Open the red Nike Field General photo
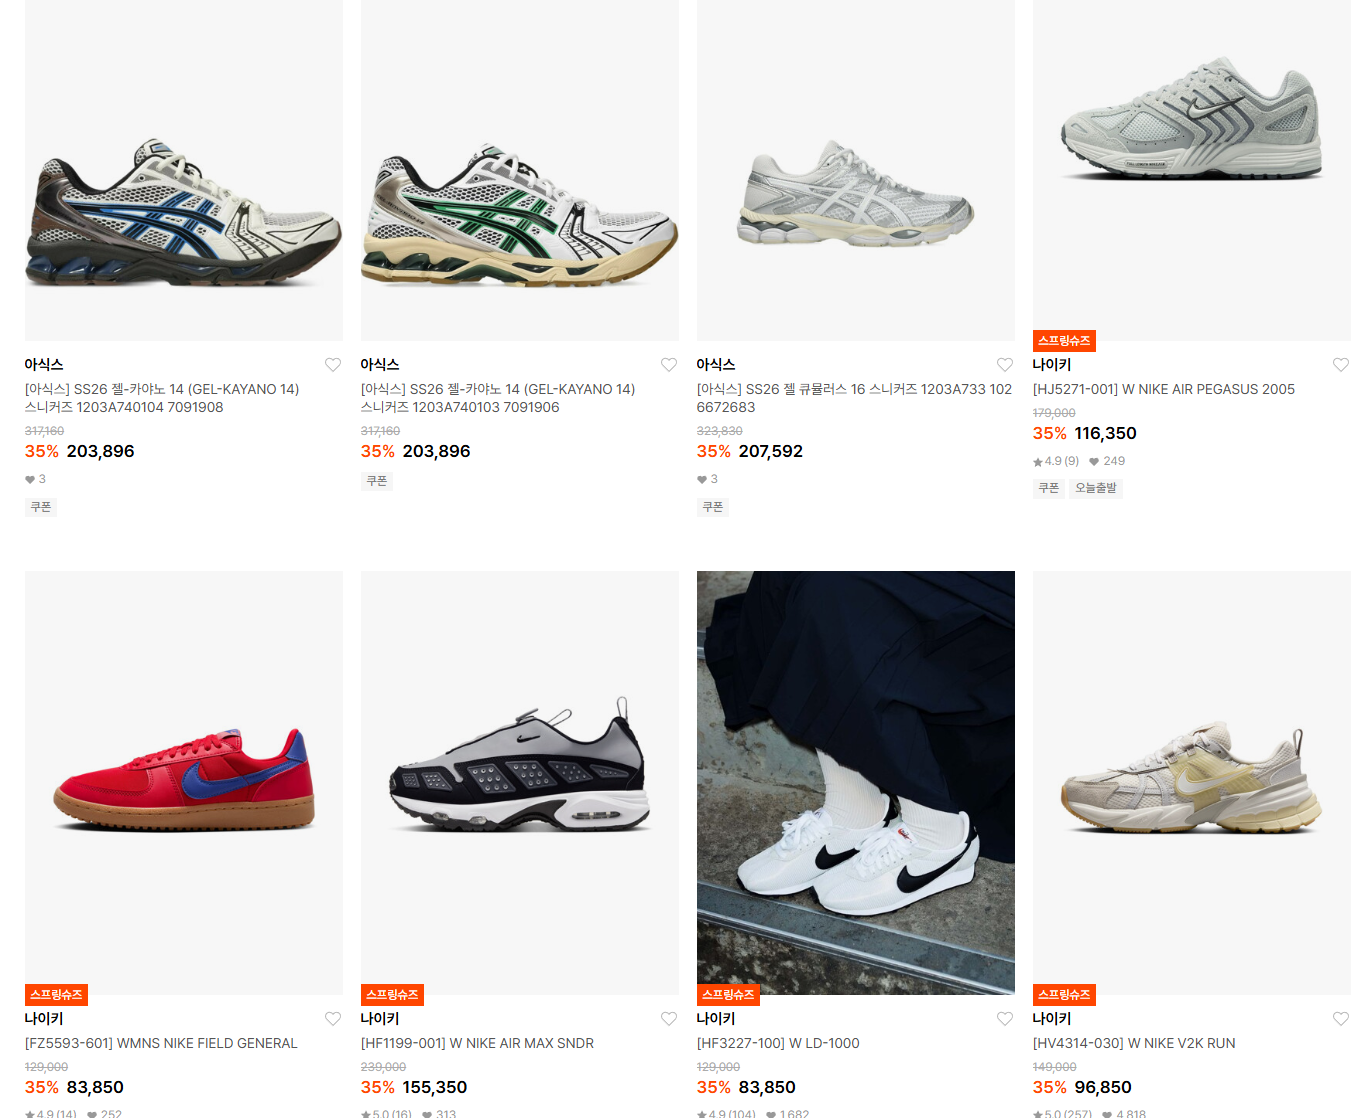 (184, 783)
